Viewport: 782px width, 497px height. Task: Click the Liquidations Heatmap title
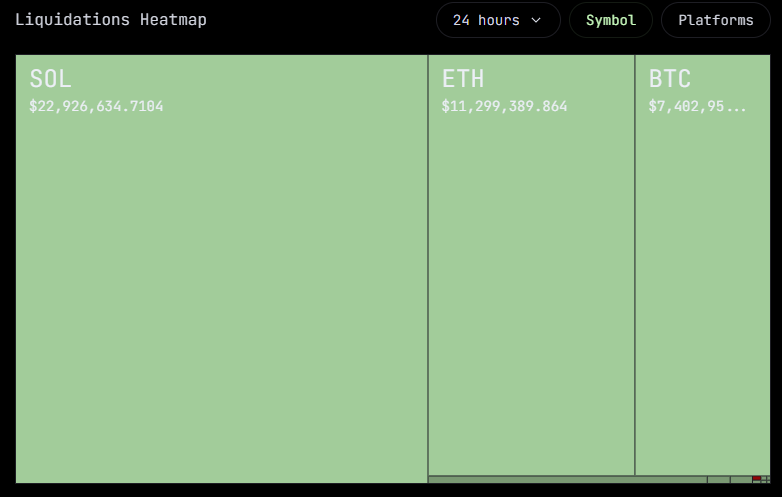(x=111, y=20)
